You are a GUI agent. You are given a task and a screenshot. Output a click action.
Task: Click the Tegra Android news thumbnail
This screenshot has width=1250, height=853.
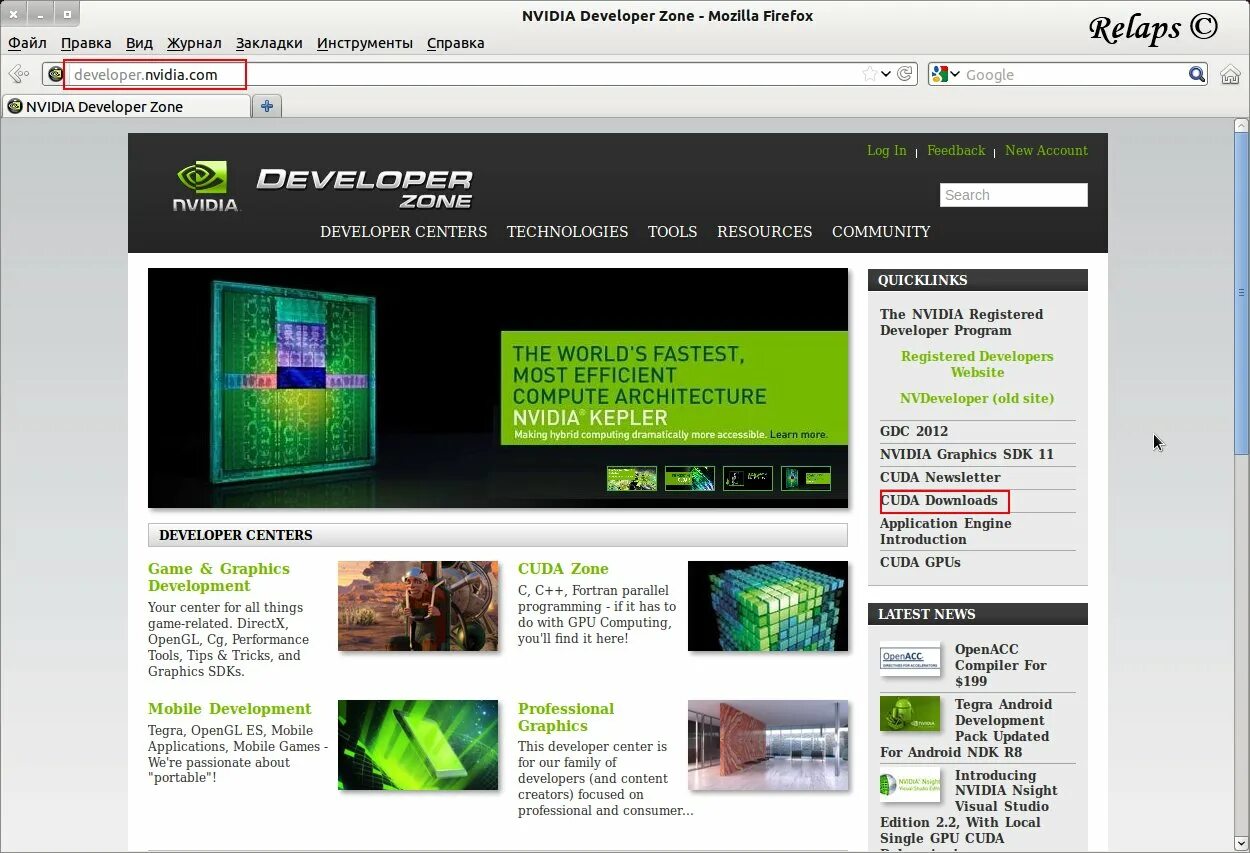point(910,714)
